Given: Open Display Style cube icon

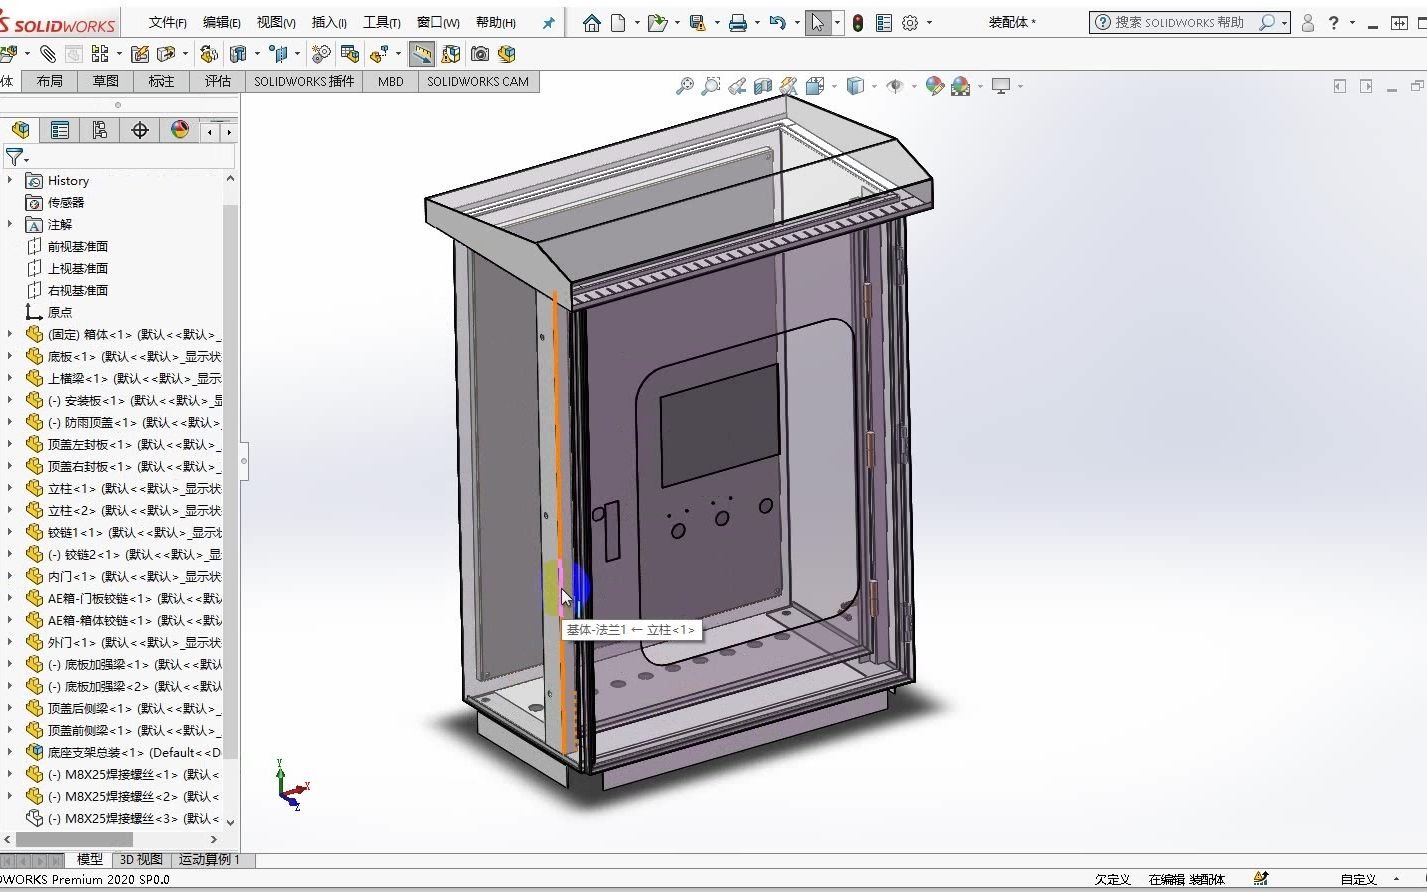Looking at the screenshot, I should pos(855,86).
